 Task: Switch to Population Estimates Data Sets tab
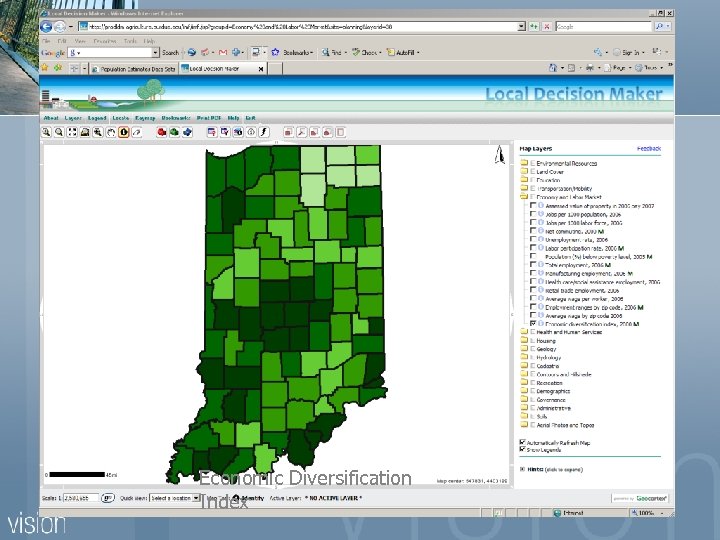click(137, 69)
